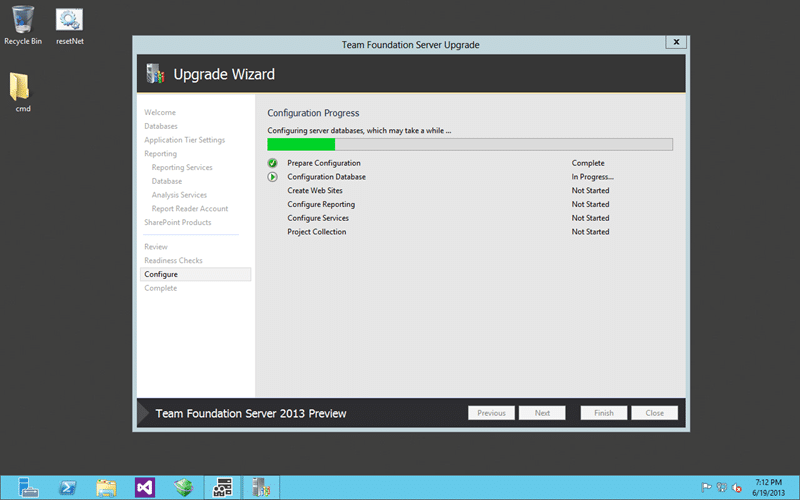Click Not Started status for Configure Reporting
Screen dimensions: 800x500
(590, 205)
